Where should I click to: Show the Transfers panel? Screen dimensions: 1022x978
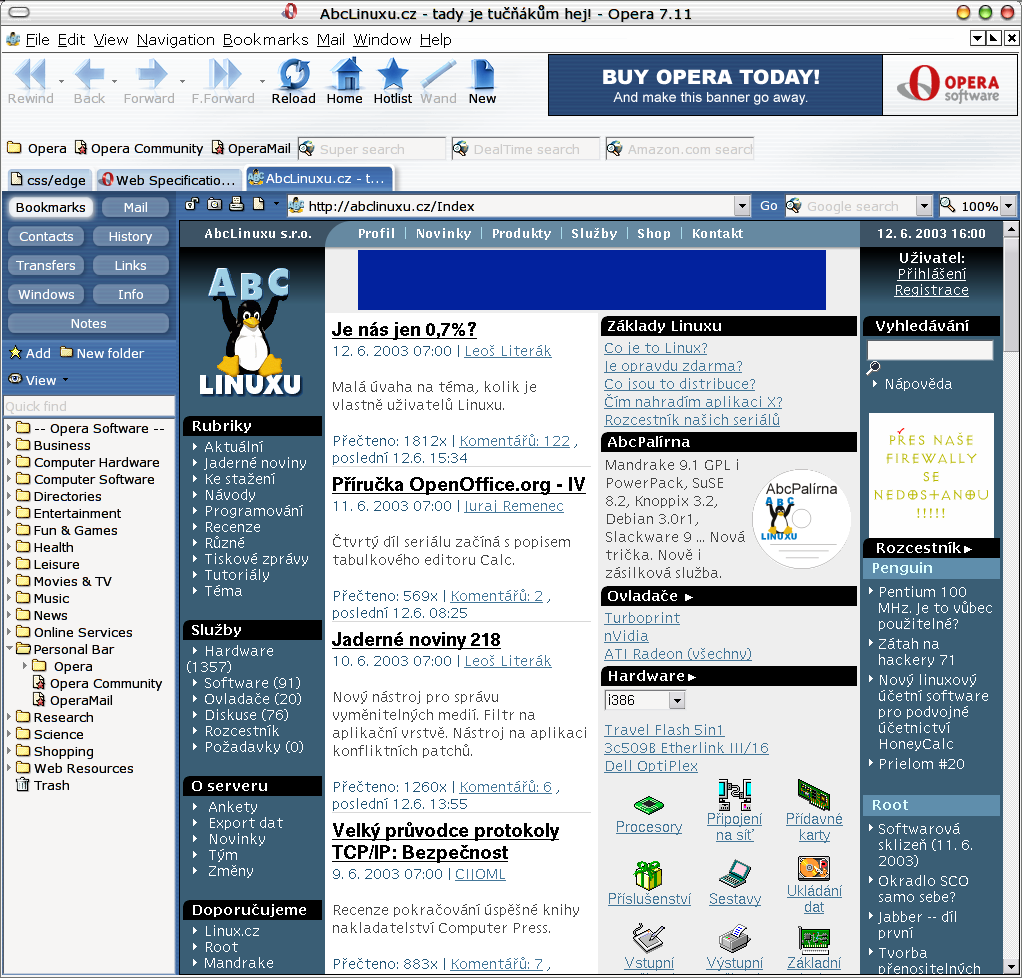point(46,265)
